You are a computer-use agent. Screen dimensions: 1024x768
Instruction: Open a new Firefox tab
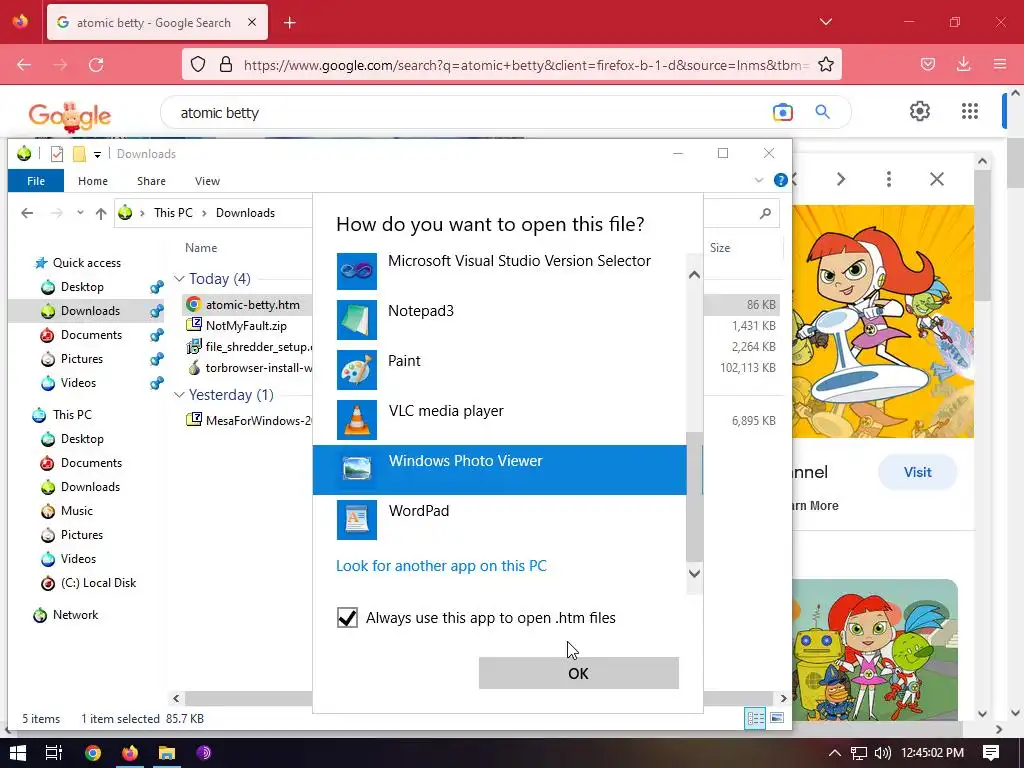click(290, 23)
